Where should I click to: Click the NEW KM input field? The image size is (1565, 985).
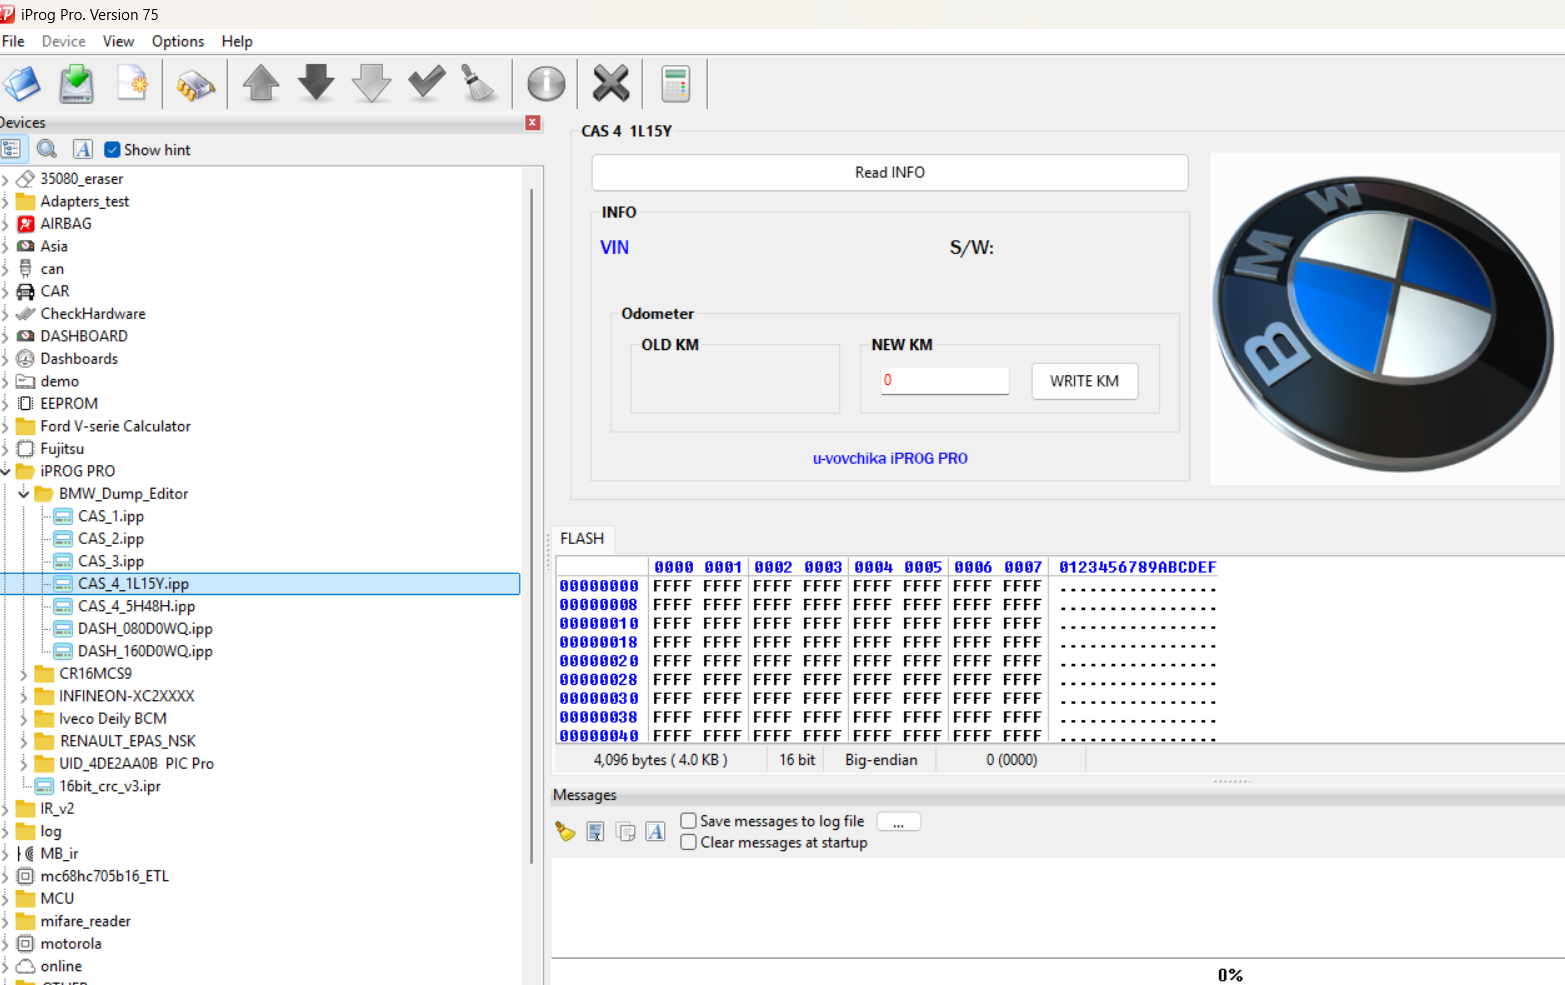(944, 381)
